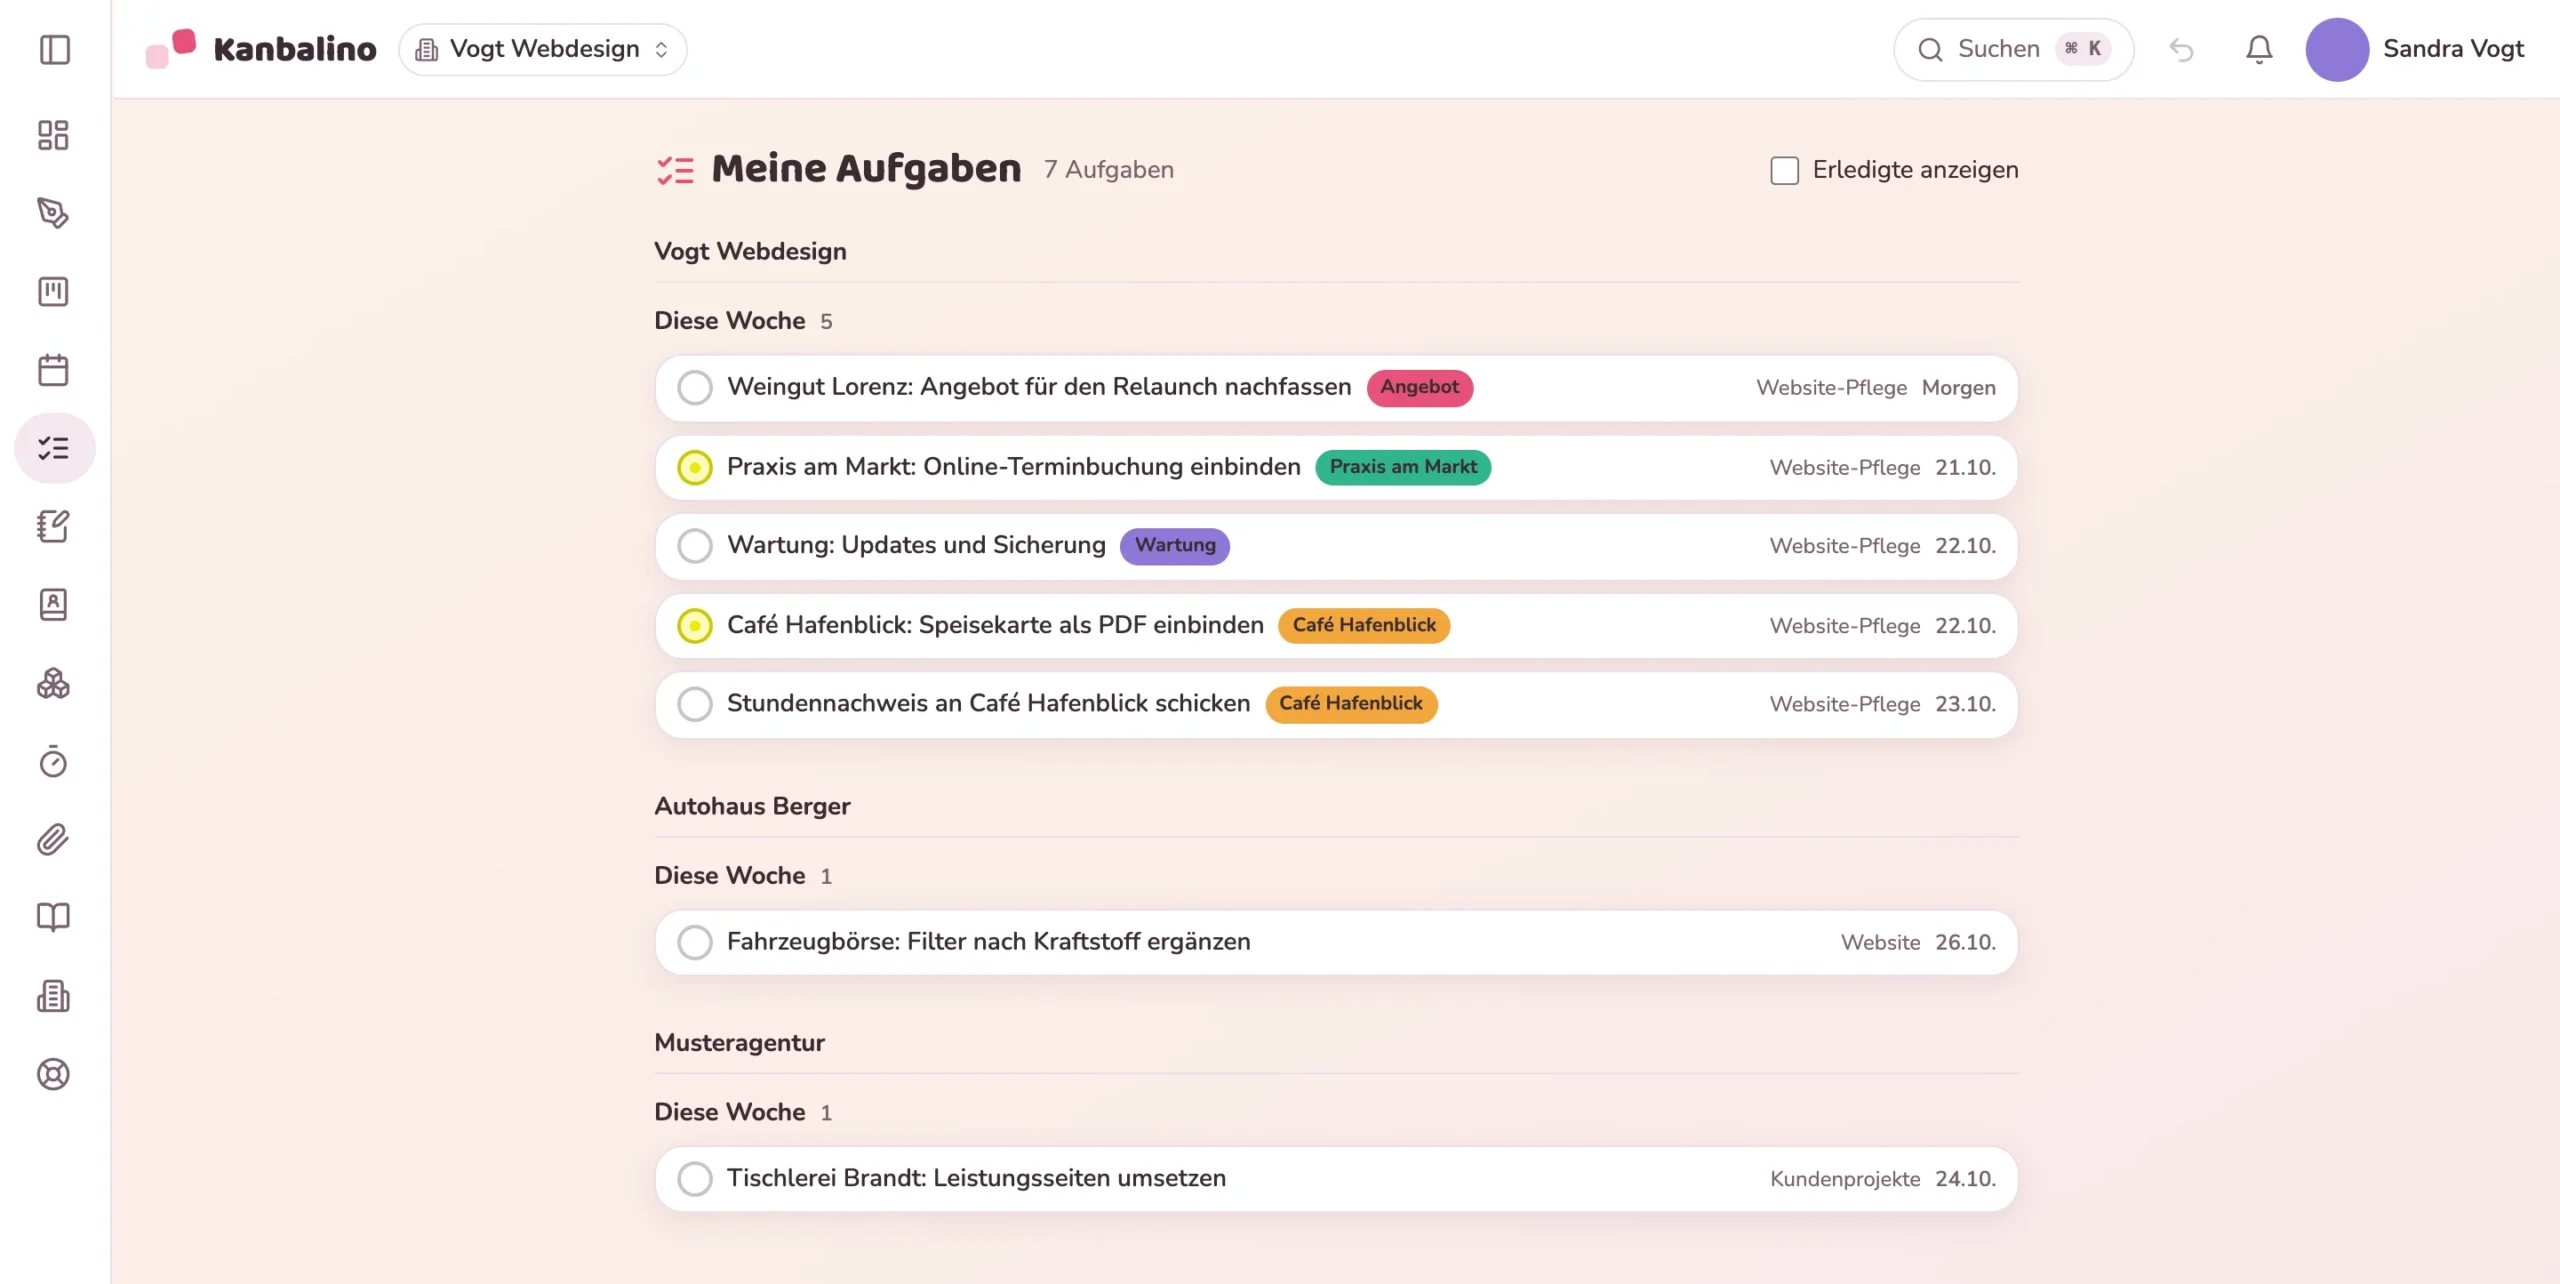Image resolution: width=2560 pixels, height=1284 pixels.
Task: Open notifications bell
Action: pos(2259,49)
